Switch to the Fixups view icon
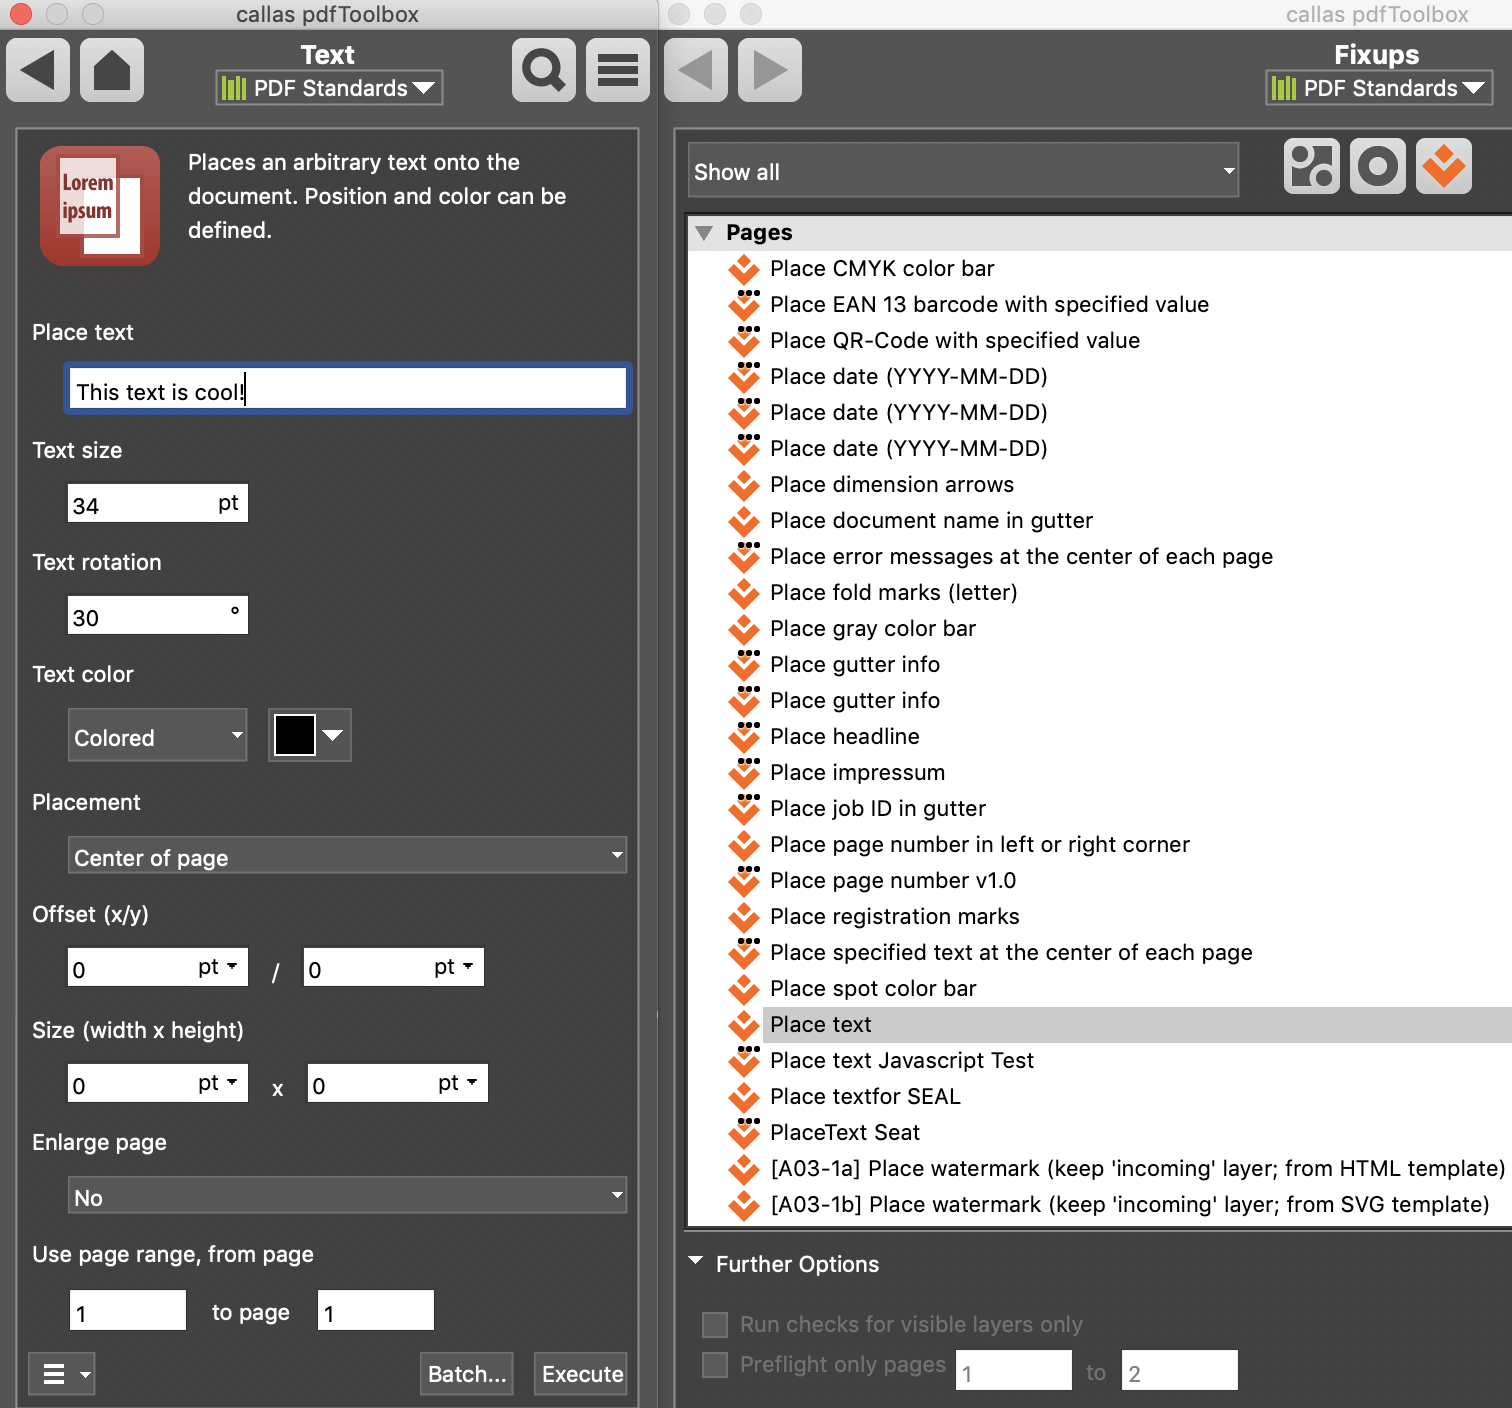The image size is (1512, 1408). [x=1444, y=166]
